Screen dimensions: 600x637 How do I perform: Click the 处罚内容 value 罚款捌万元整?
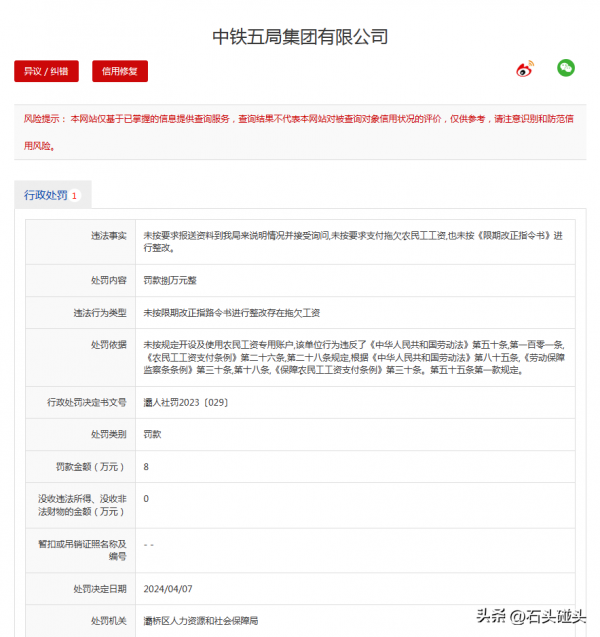coord(170,280)
